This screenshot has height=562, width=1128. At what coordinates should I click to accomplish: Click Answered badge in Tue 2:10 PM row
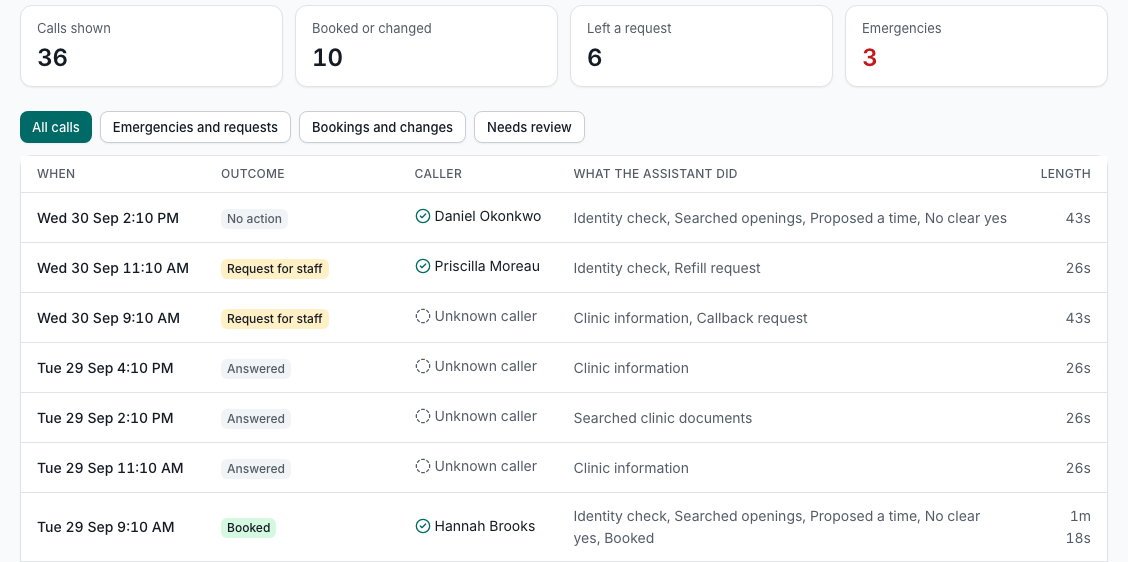pos(255,419)
